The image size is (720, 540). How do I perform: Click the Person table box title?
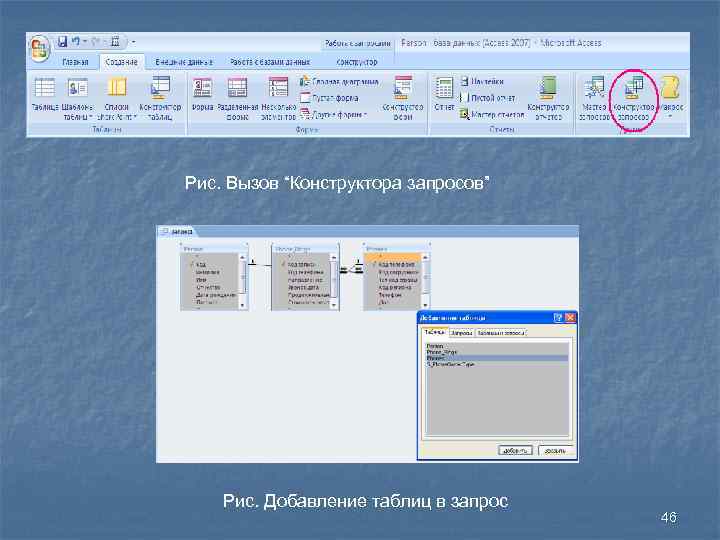[214, 249]
